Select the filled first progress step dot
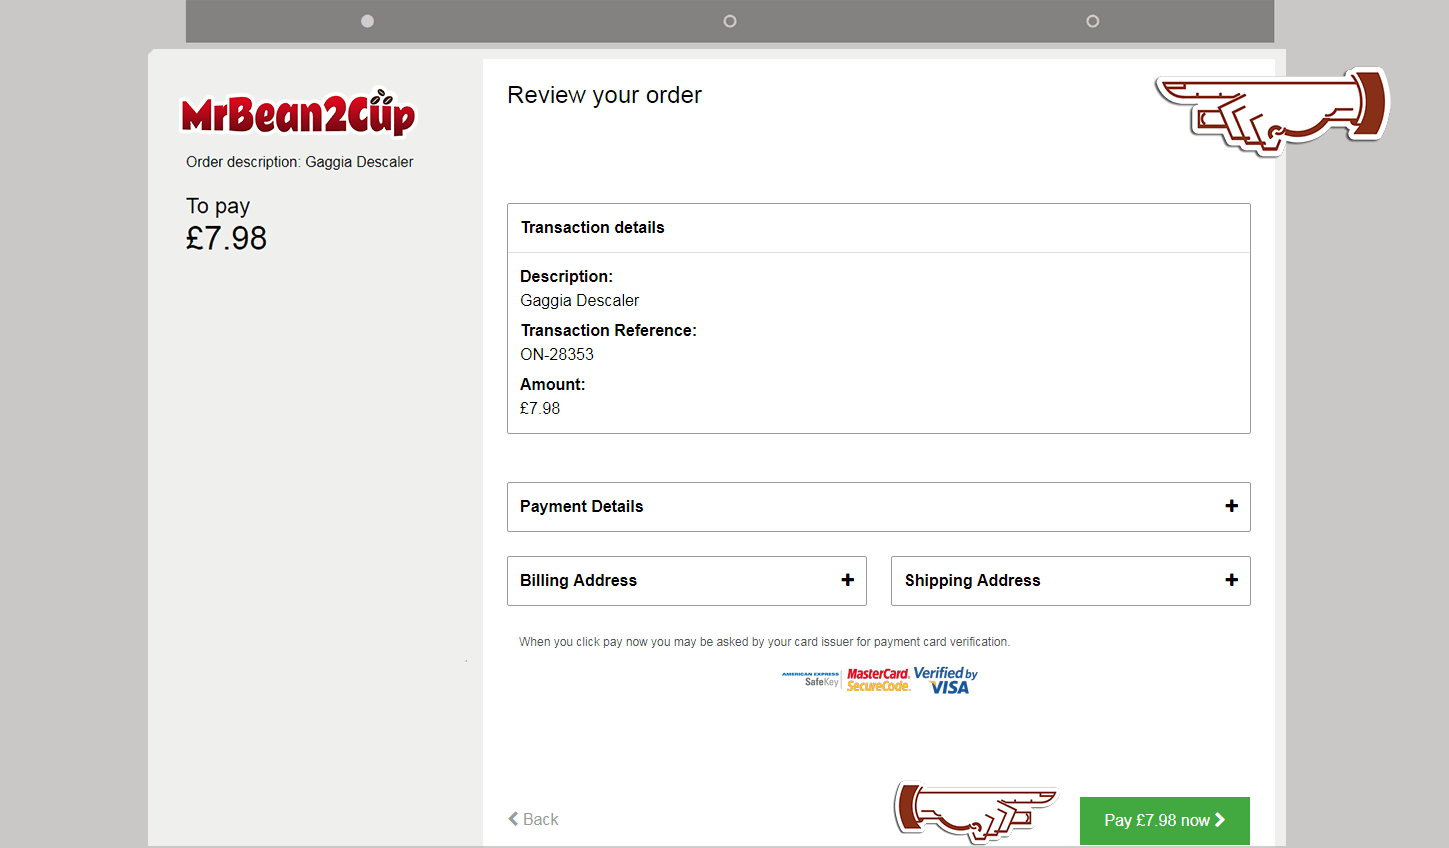Viewport: 1449px width, 848px height. (x=367, y=20)
